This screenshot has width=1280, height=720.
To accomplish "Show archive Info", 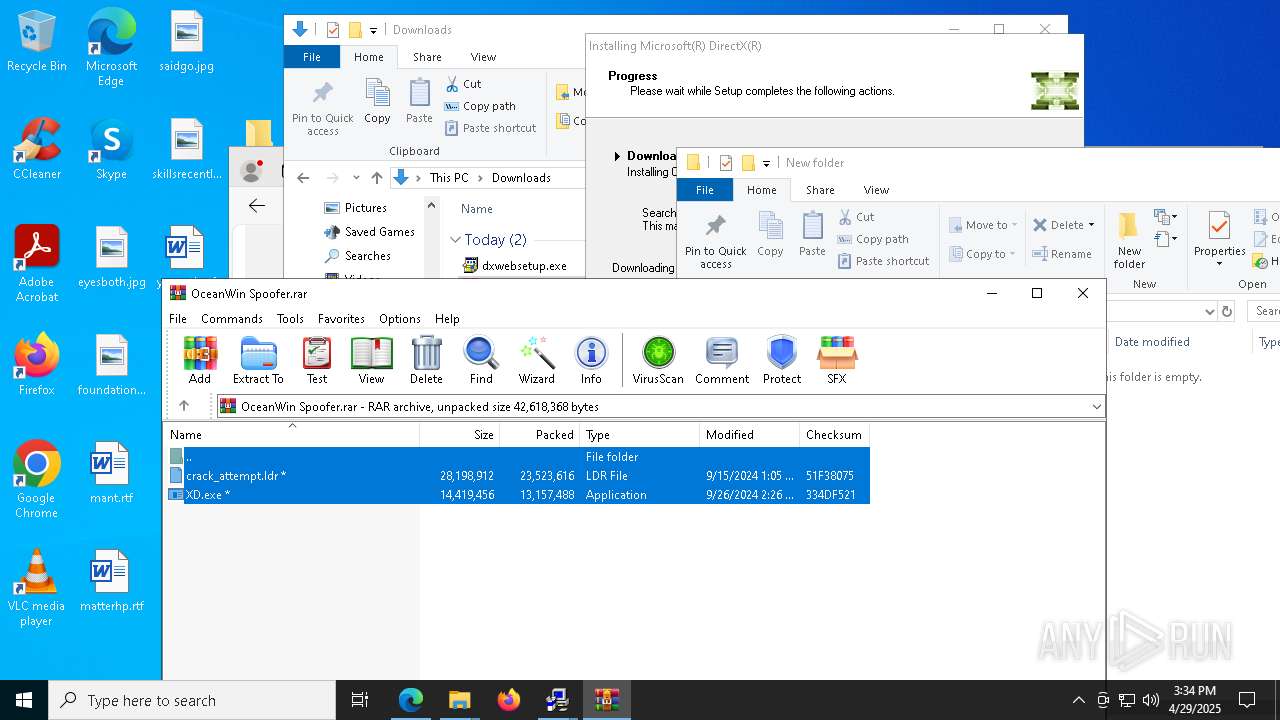I will 591,360.
